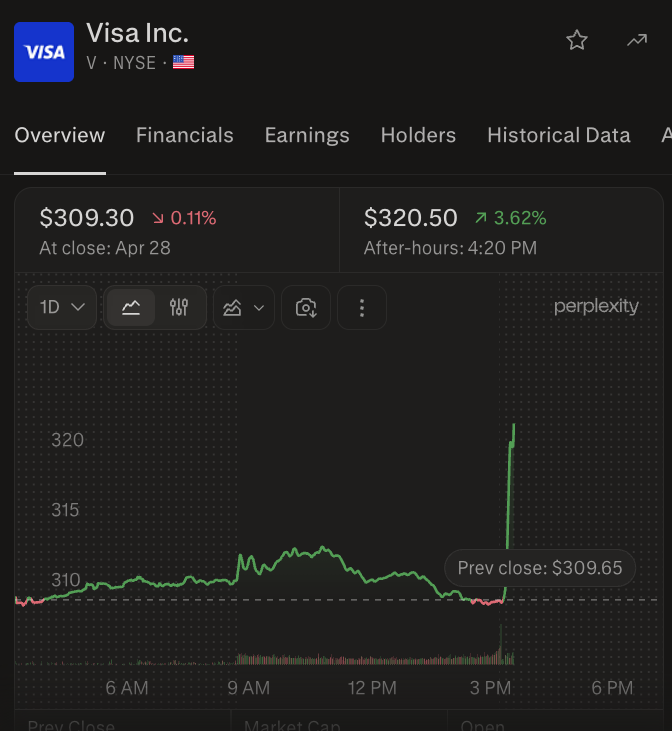The image size is (672, 731).
Task: Open the Overview tab
Action: [x=60, y=135]
